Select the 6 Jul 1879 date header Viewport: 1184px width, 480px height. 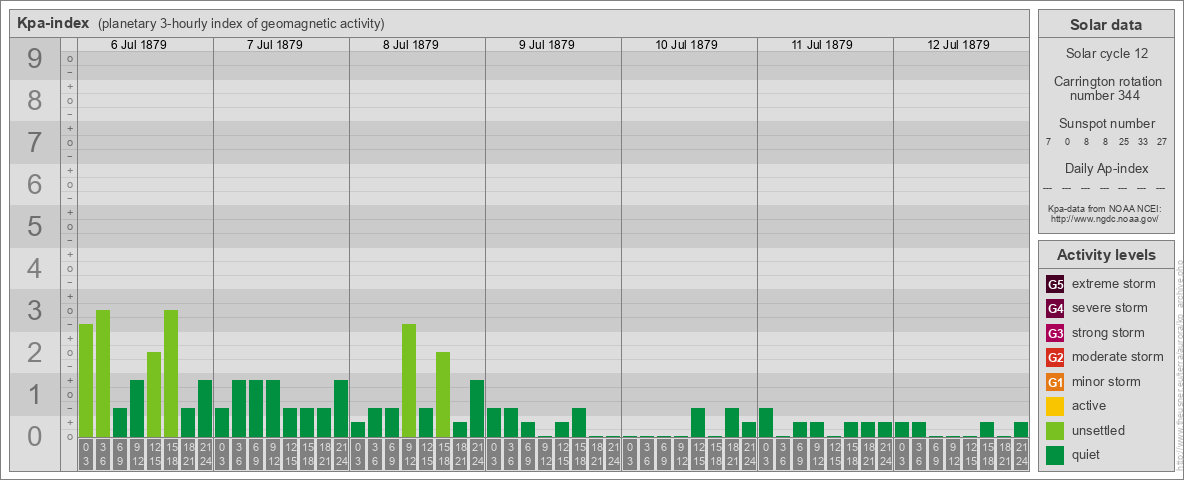click(x=139, y=45)
